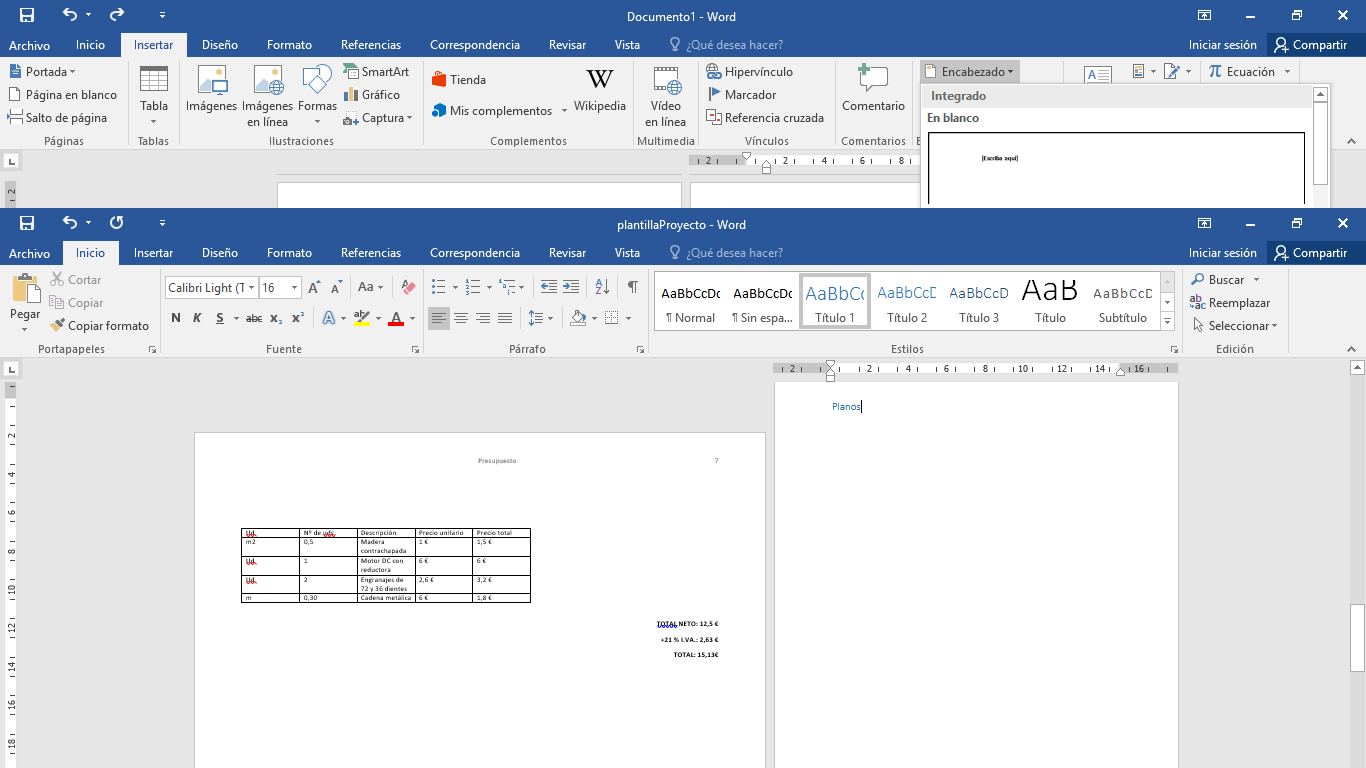Toggle show paragraph marks ¶

tap(633, 287)
